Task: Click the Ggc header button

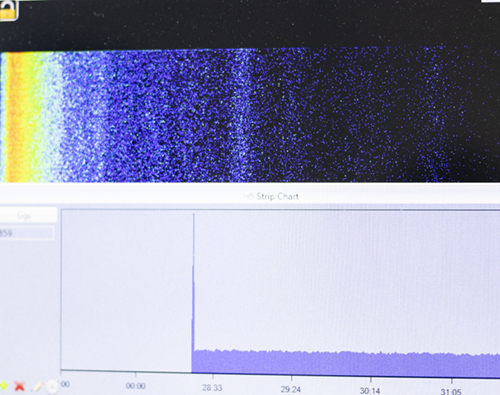Action: pos(28,215)
